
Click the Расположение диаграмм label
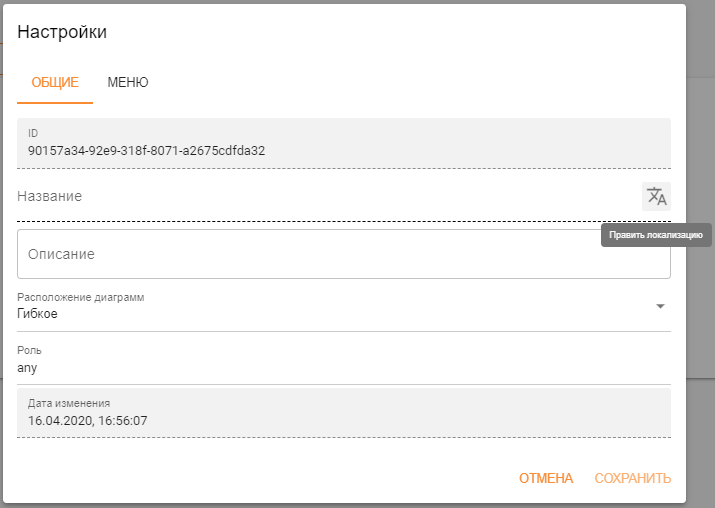(81, 297)
